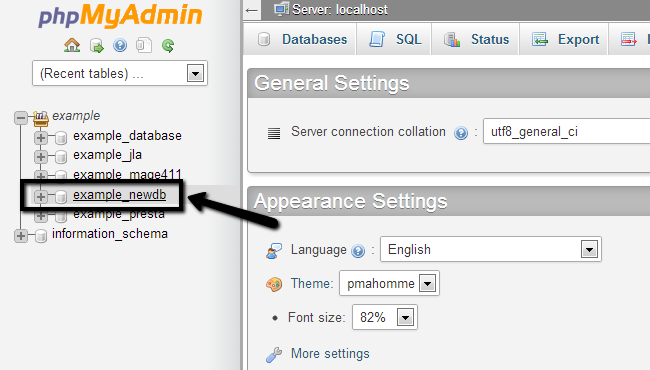The height and width of the screenshot is (370, 650).
Task: Select the example_newdb database link
Action: [119, 195]
